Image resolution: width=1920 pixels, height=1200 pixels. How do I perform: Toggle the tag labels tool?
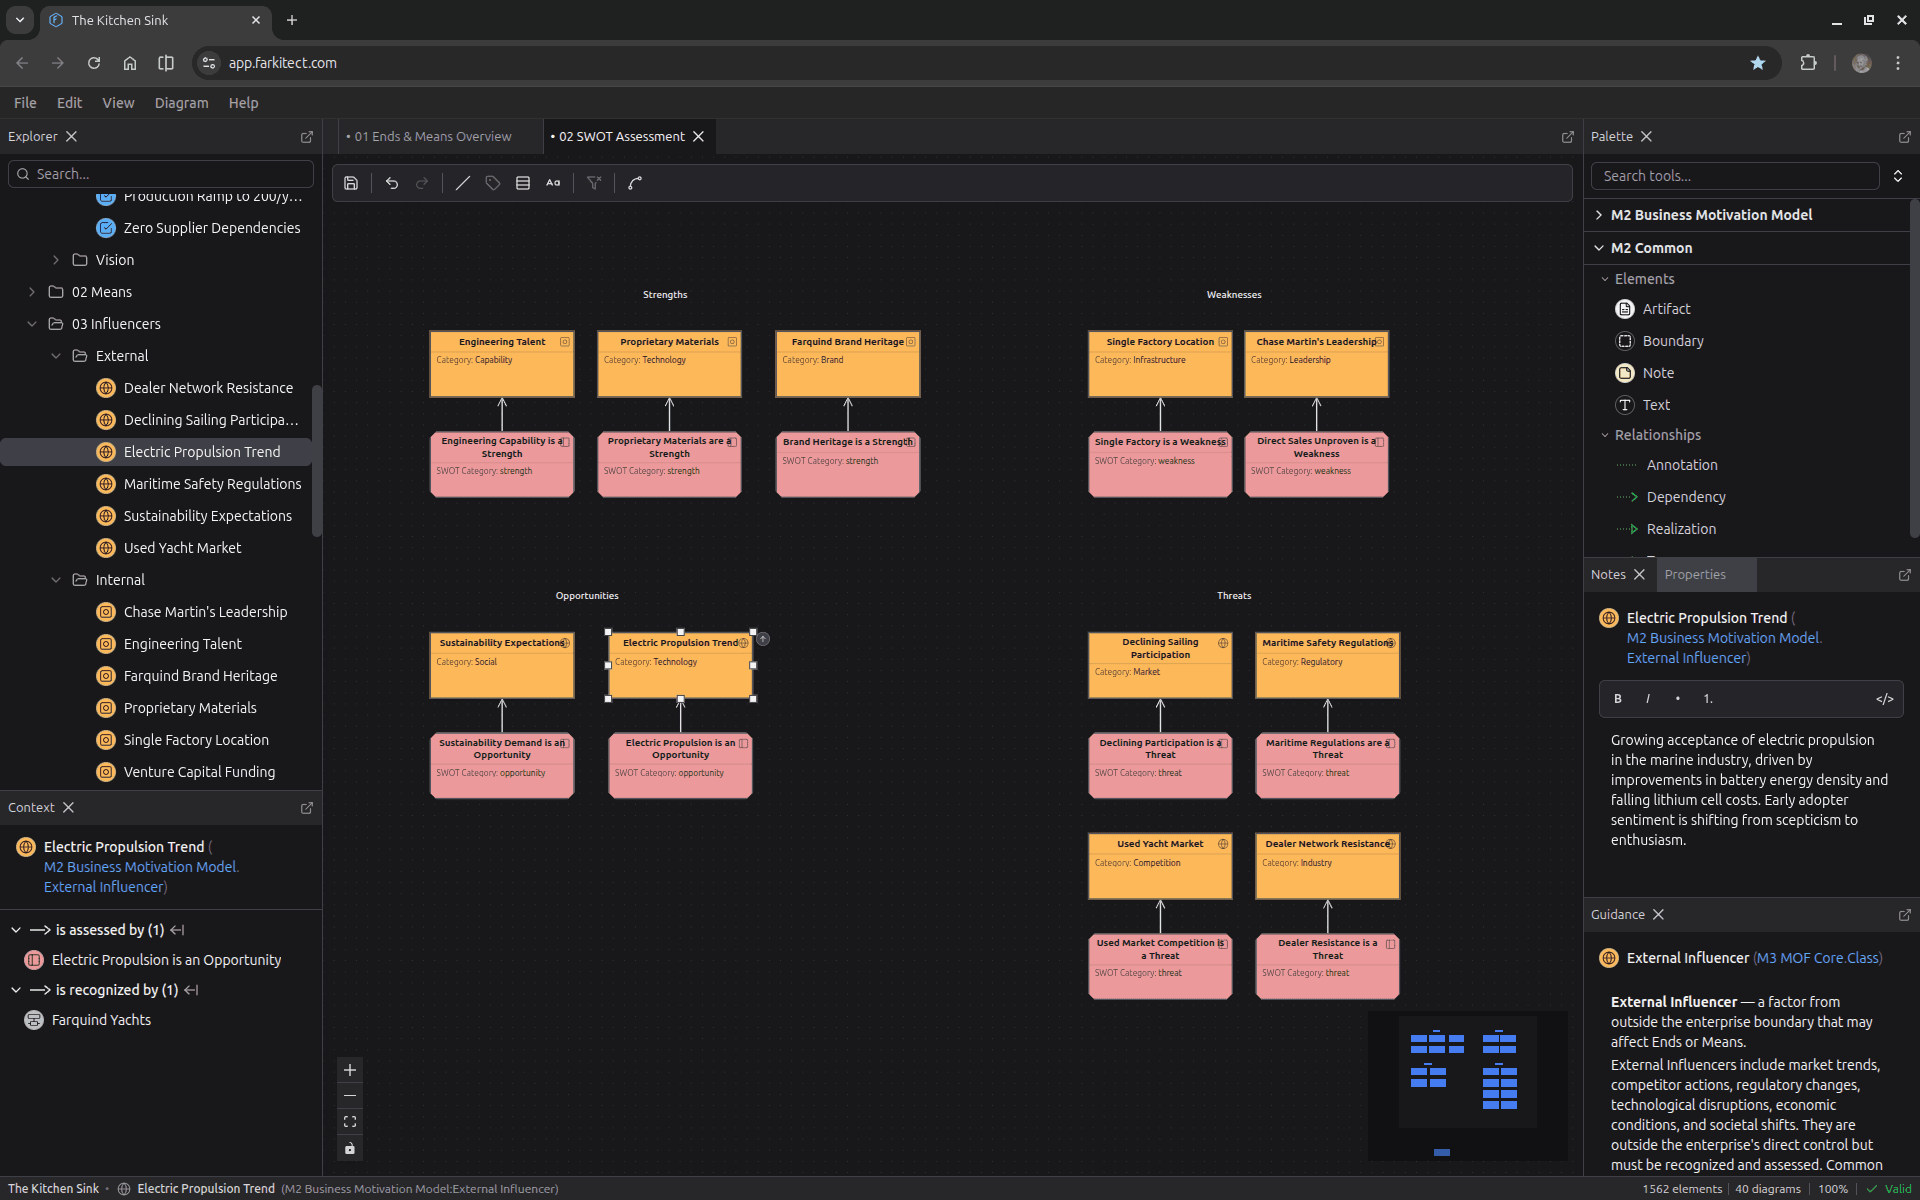click(493, 183)
